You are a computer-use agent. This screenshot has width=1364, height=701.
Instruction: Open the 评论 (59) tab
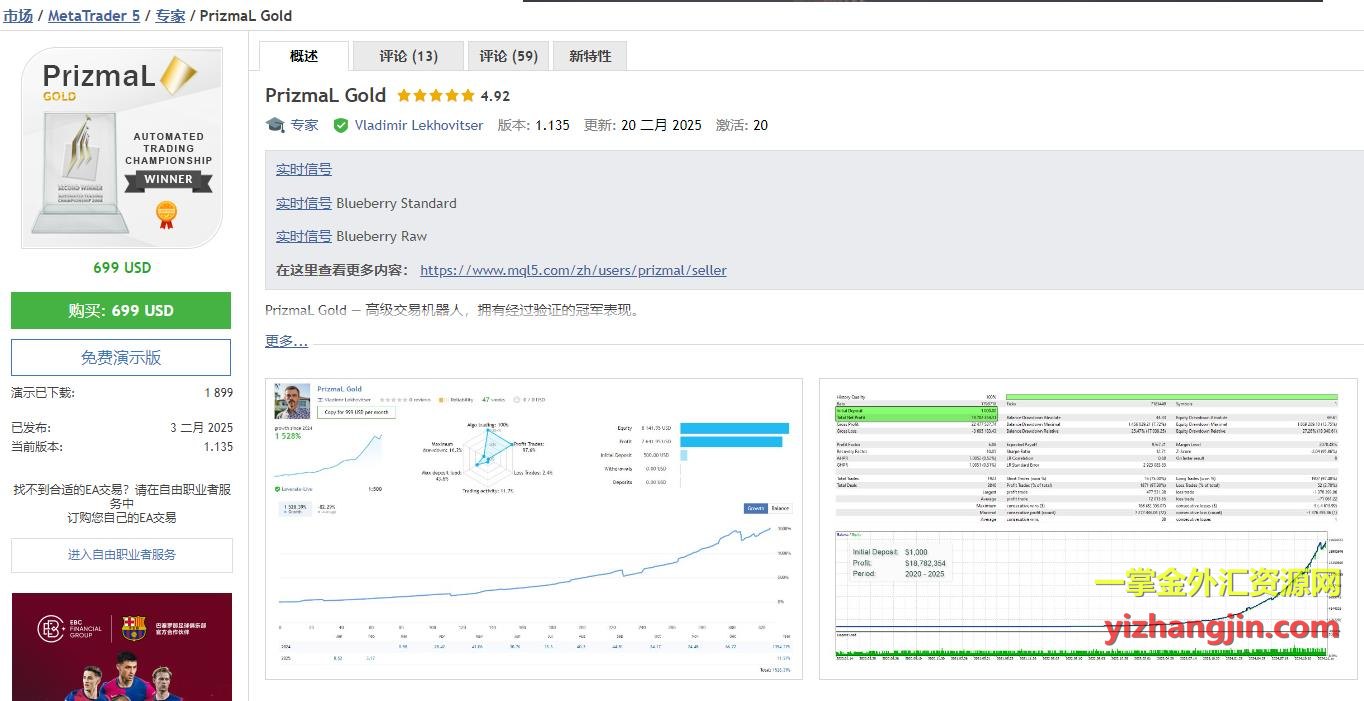coord(508,56)
